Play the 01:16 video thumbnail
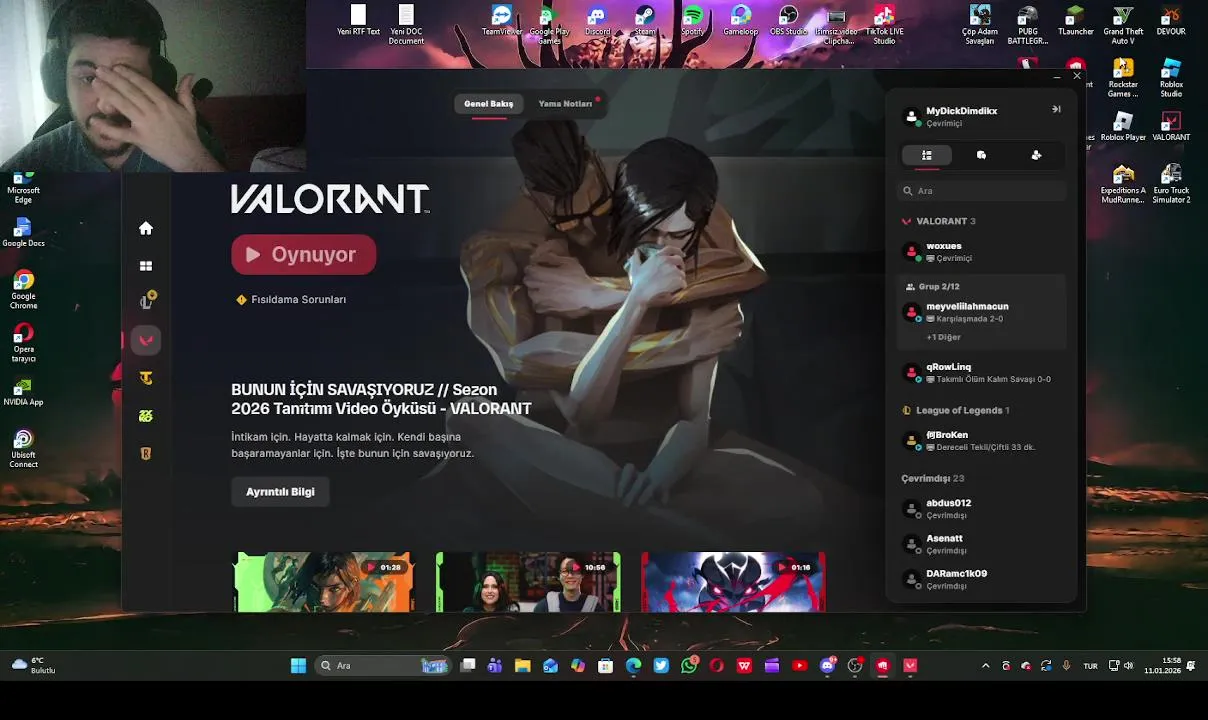This screenshot has width=1208, height=720. coord(733,582)
